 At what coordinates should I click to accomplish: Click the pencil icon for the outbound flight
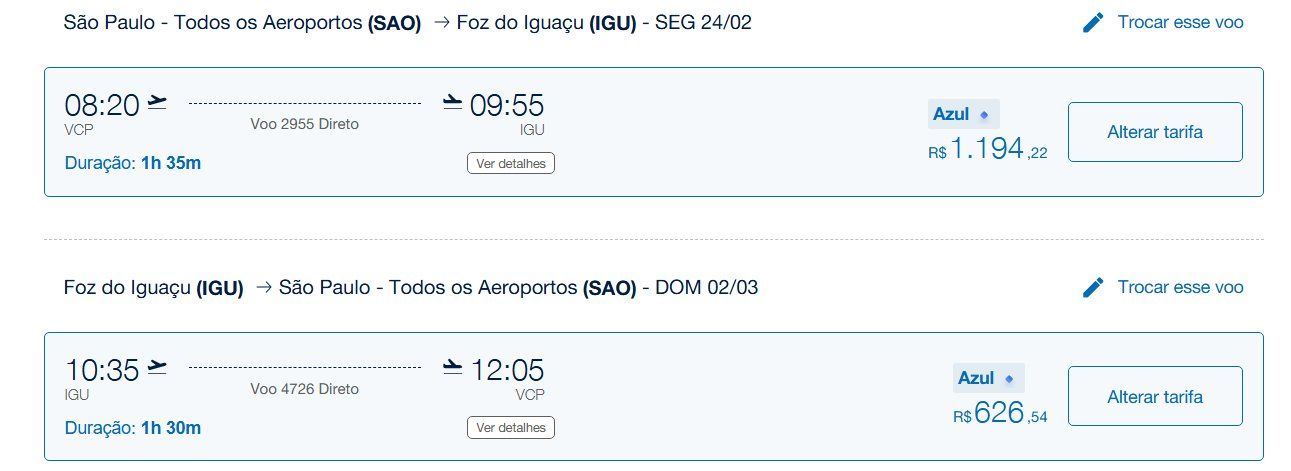click(x=1094, y=22)
